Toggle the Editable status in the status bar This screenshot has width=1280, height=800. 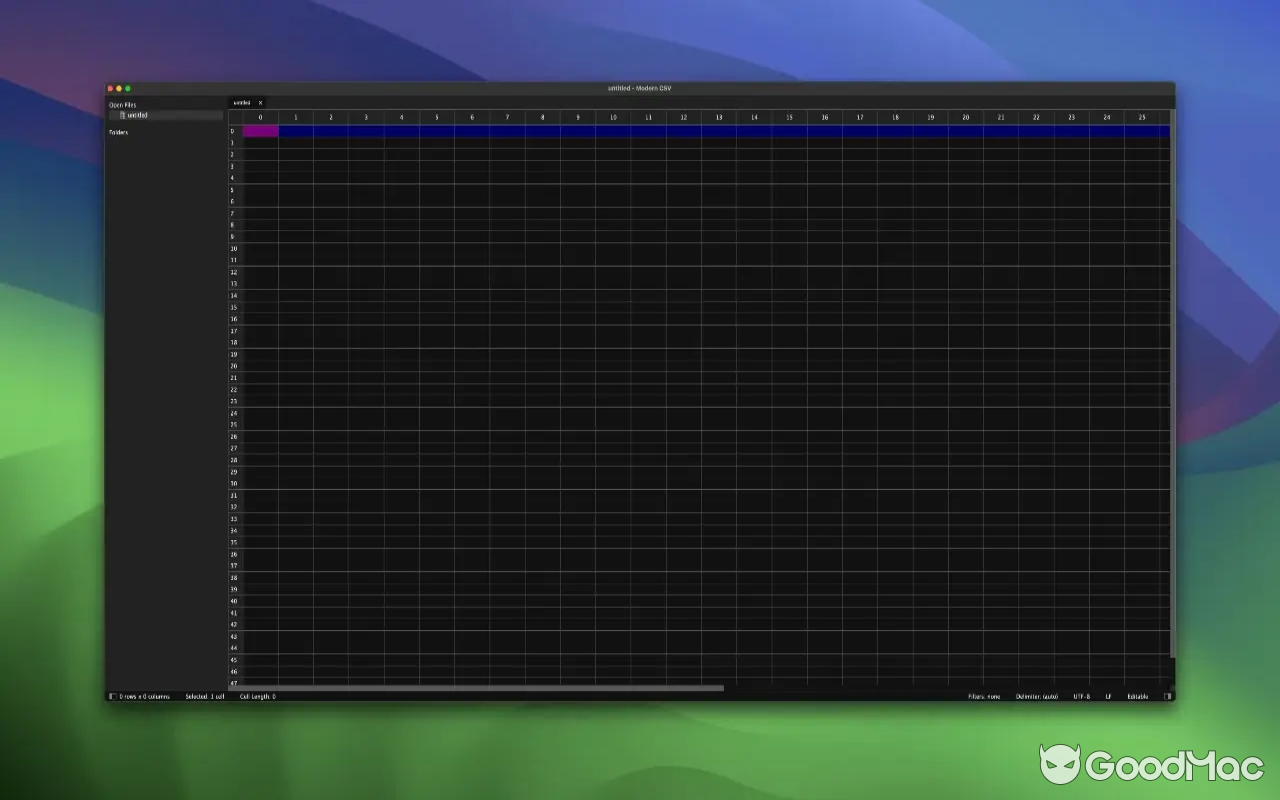pyautogui.click(x=1139, y=696)
